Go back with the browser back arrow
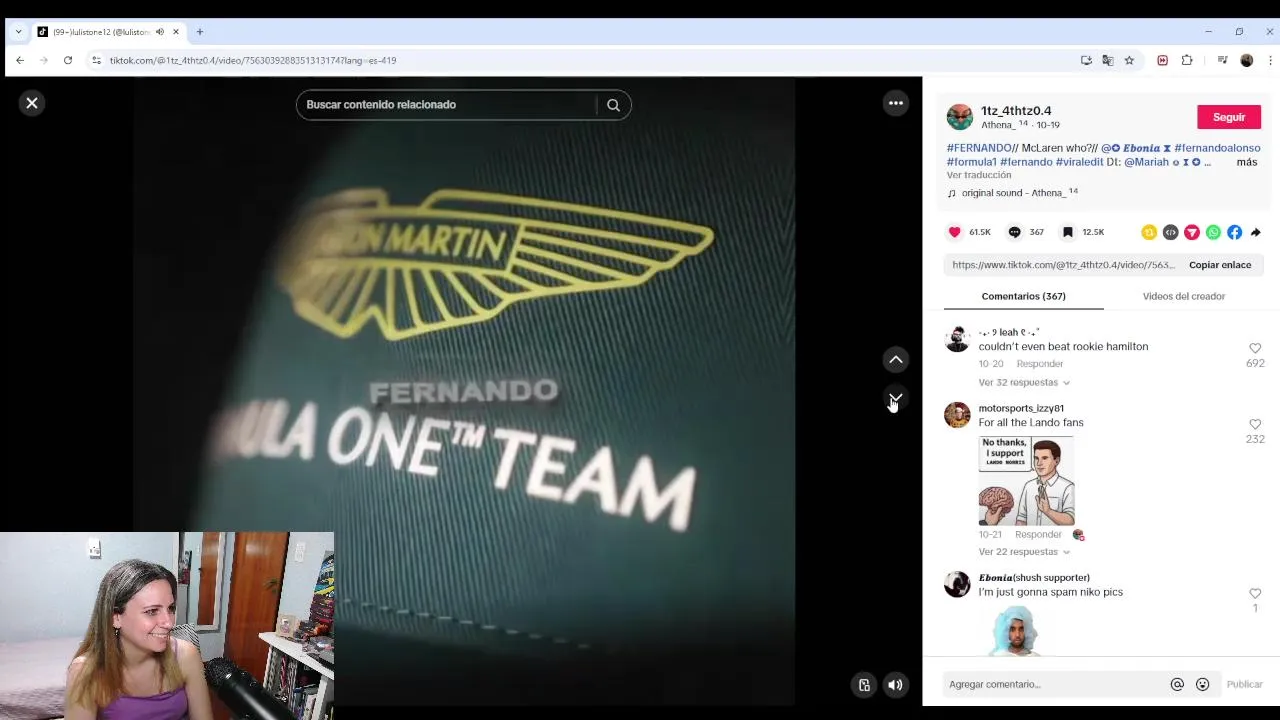 [20, 60]
